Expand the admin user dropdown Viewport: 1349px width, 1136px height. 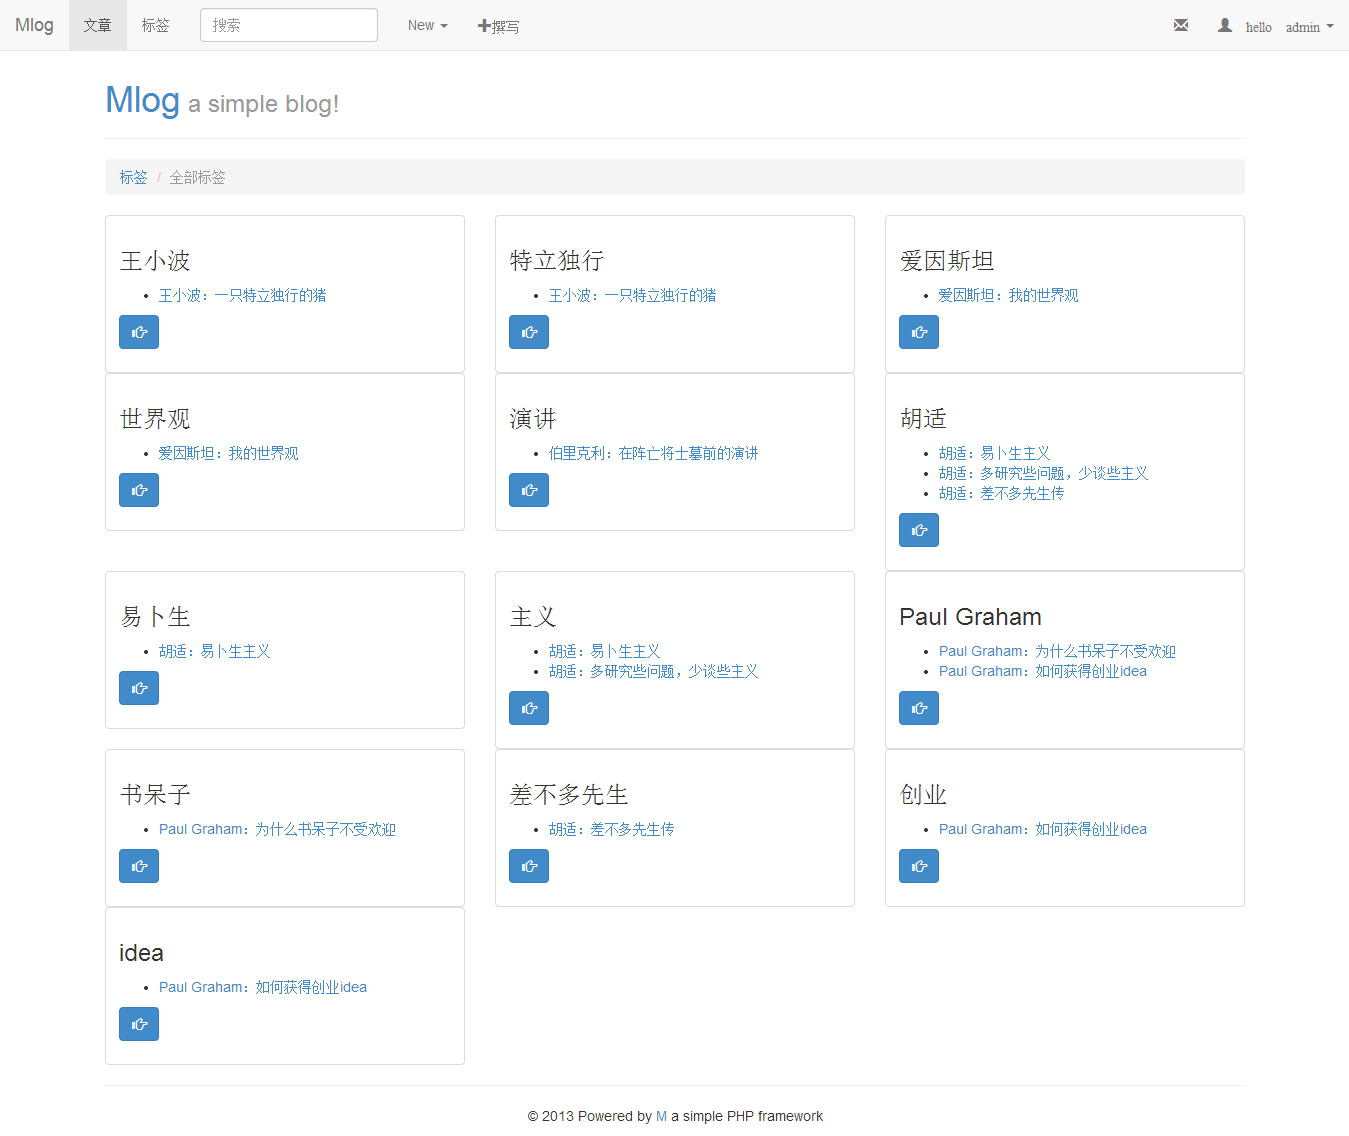pyautogui.click(x=1309, y=27)
